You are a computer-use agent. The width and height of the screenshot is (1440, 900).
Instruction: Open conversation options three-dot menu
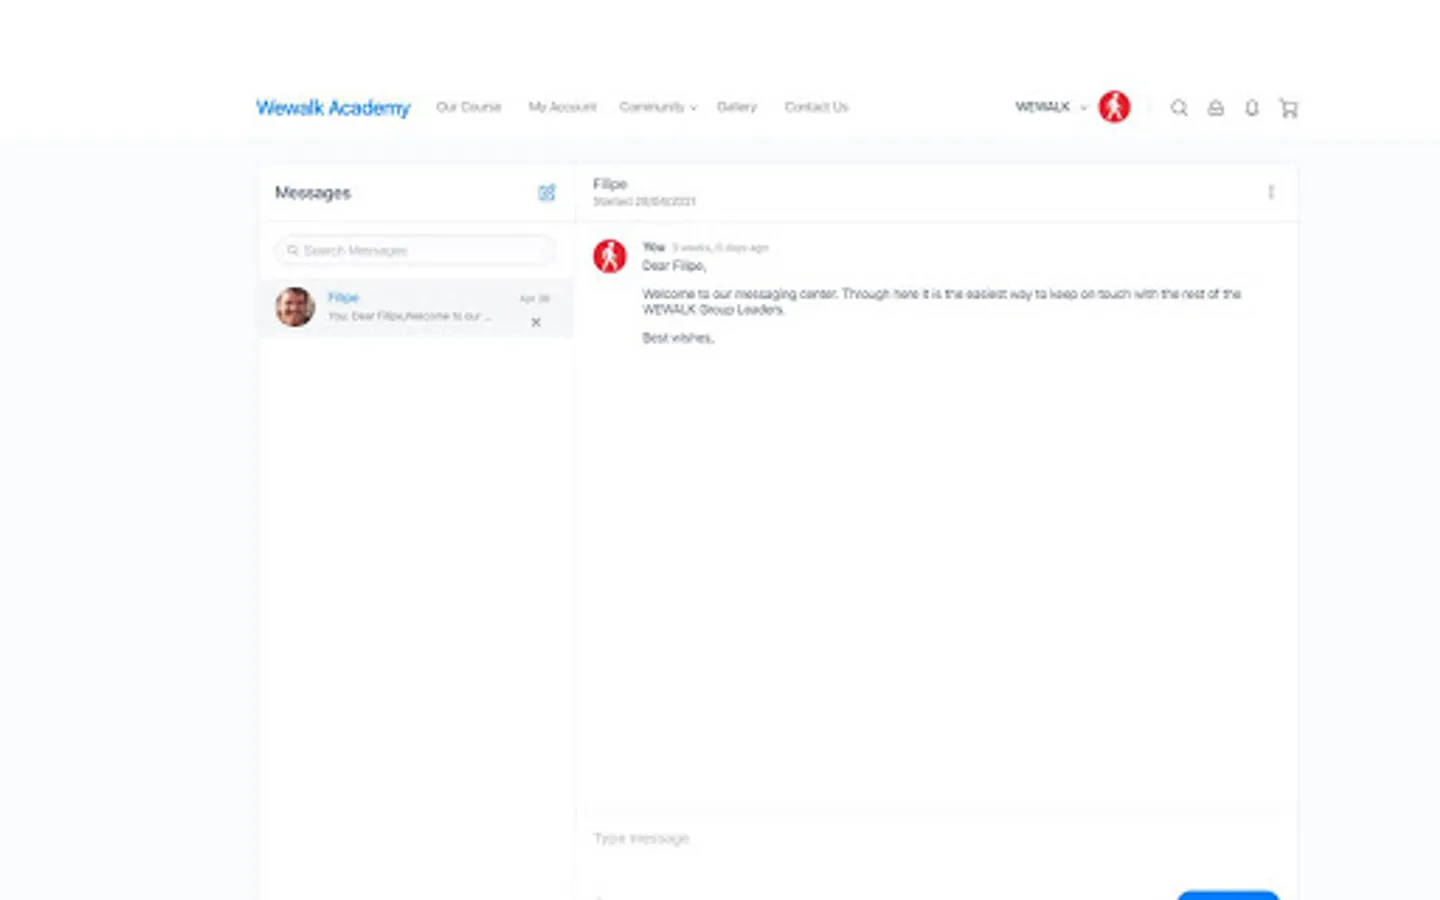(1271, 192)
